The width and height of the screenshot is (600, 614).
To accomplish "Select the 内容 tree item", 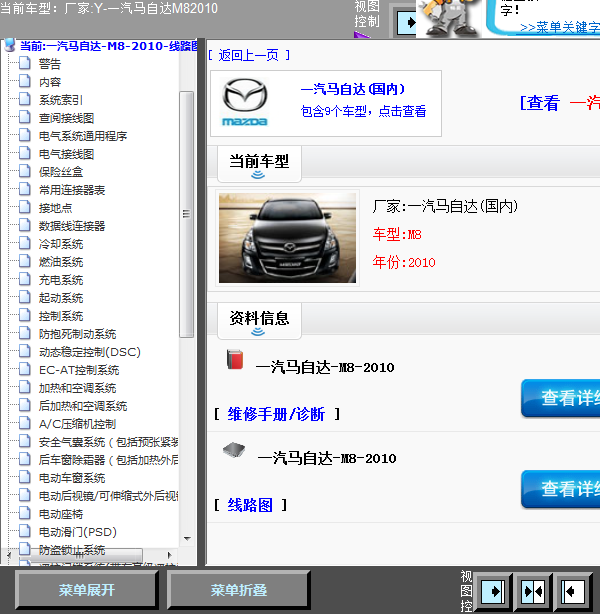I will (x=50, y=82).
